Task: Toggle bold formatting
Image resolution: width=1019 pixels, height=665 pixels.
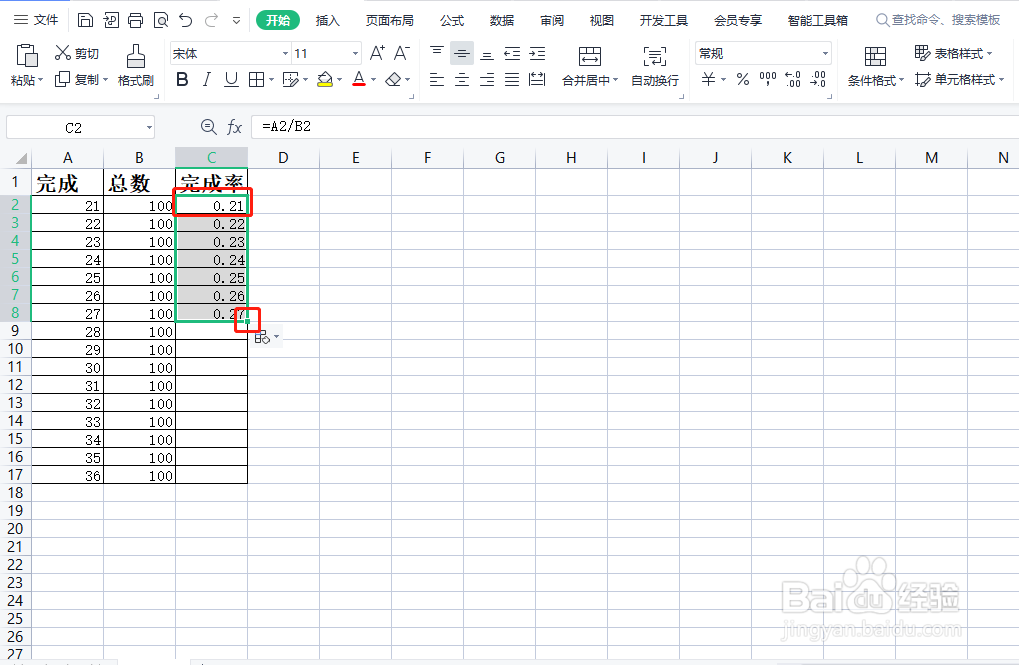Action: [181, 80]
